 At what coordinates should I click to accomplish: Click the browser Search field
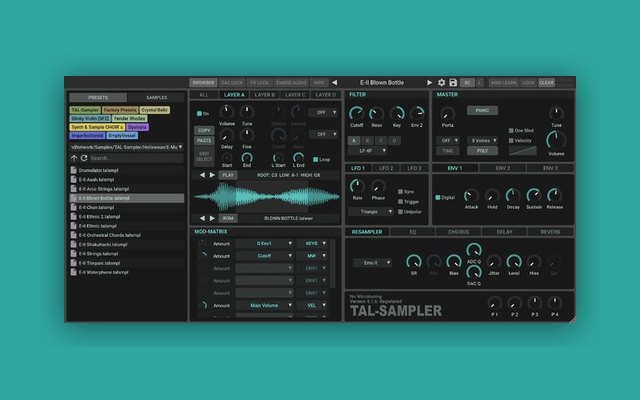click(136, 158)
